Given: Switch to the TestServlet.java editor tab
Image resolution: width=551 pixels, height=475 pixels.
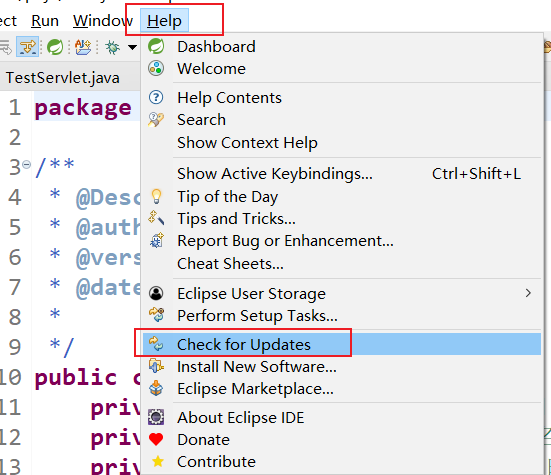Looking at the screenshot, I should tap(63, 78).
